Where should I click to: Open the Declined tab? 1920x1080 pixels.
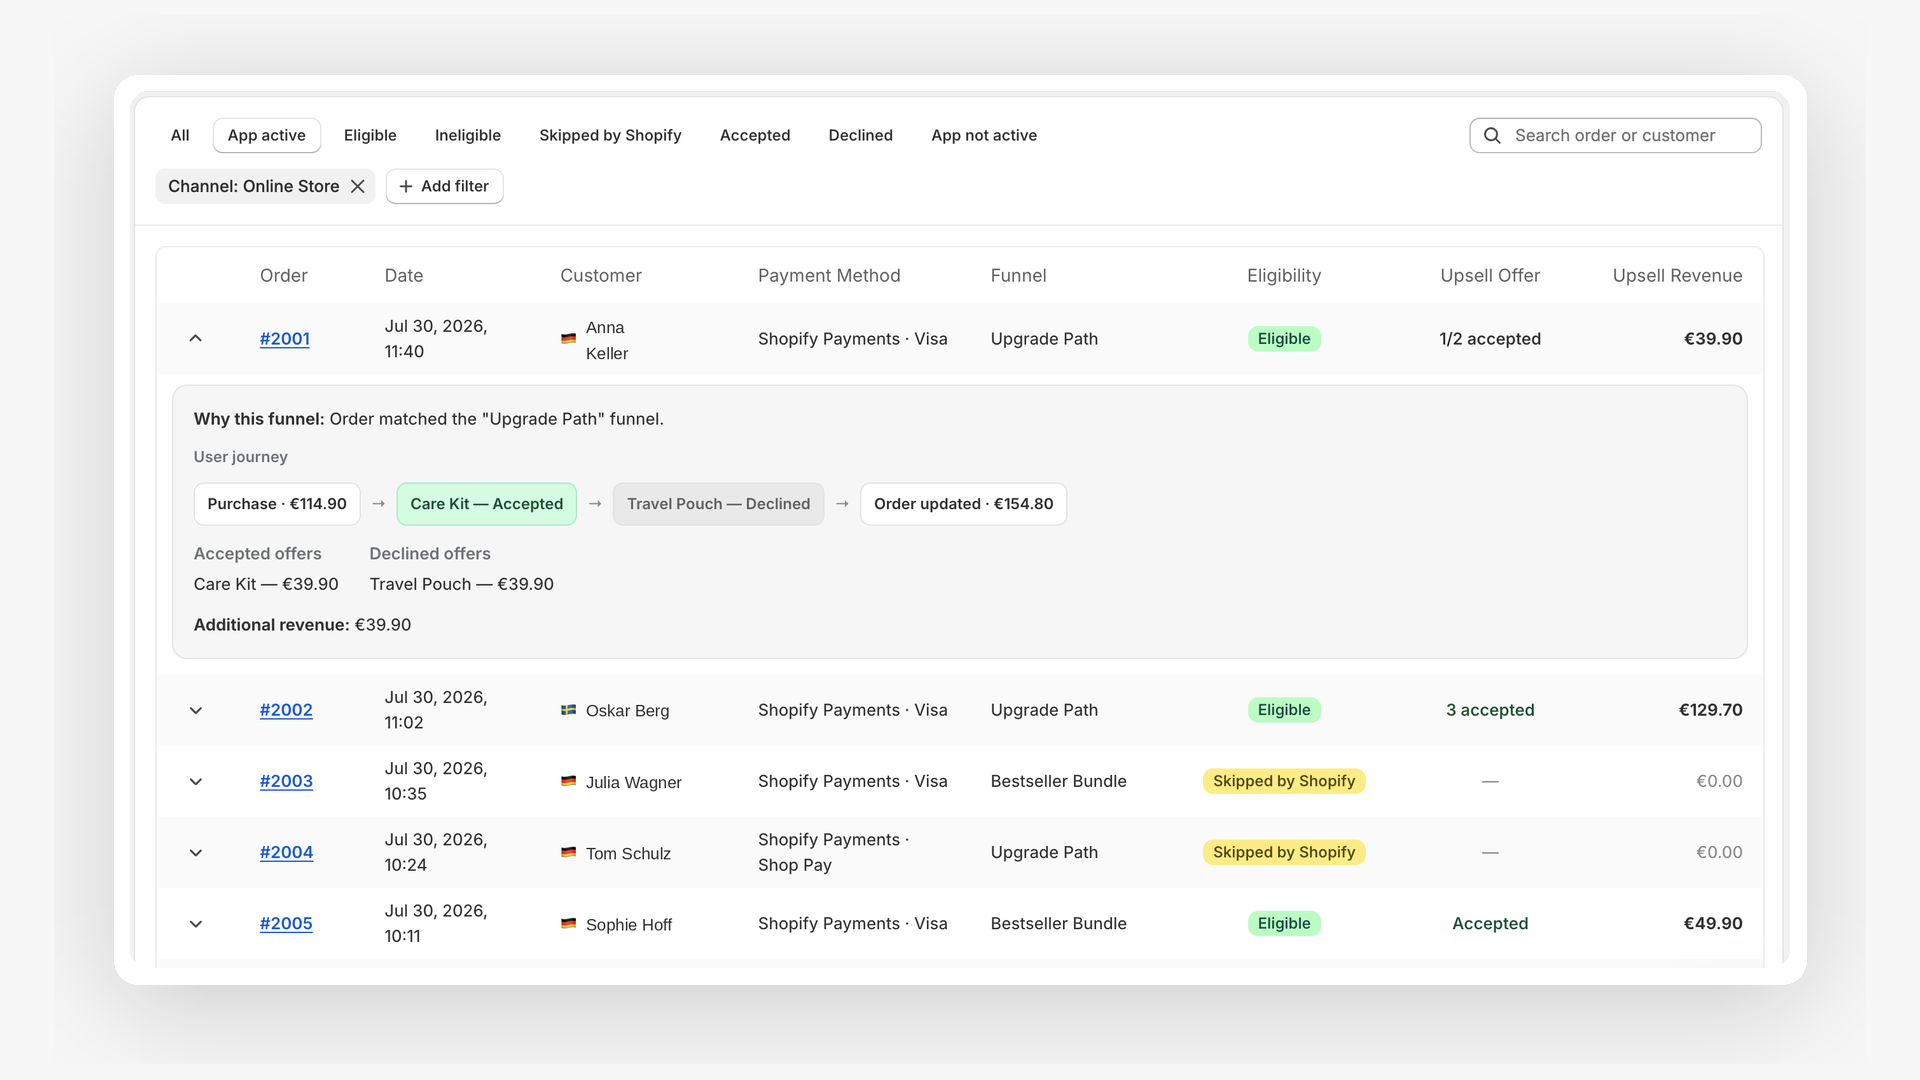pyautogui.click(x=861, y=136)
